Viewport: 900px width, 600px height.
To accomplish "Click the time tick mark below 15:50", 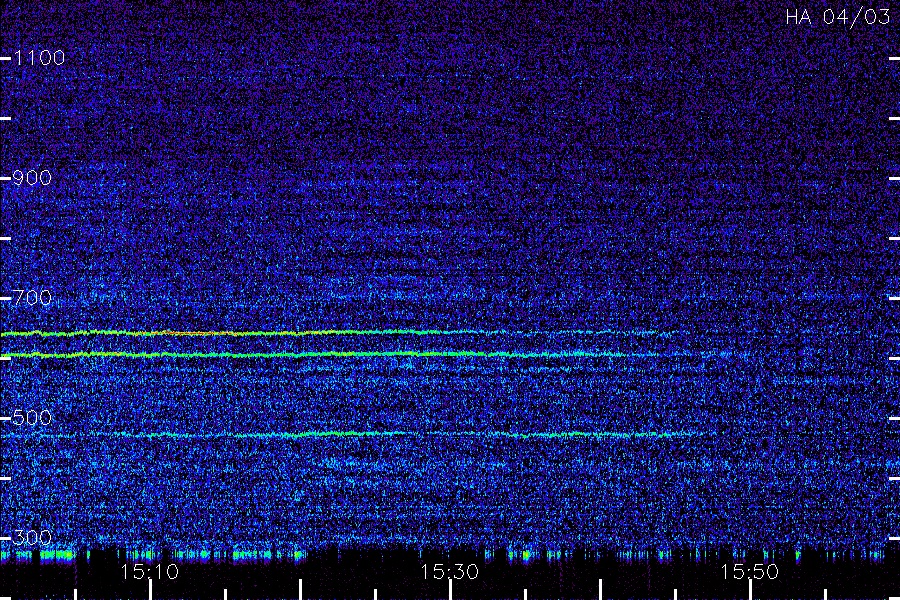I will point(750,590).
